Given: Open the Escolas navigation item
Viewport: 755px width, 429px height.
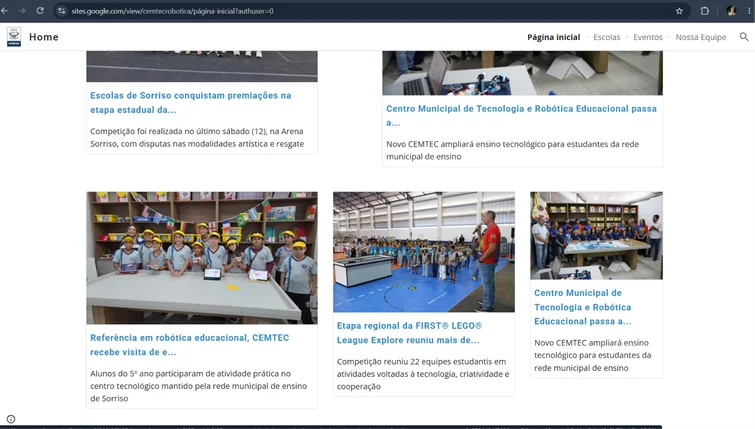Looking at the screenshot, I should coord(606,37).
